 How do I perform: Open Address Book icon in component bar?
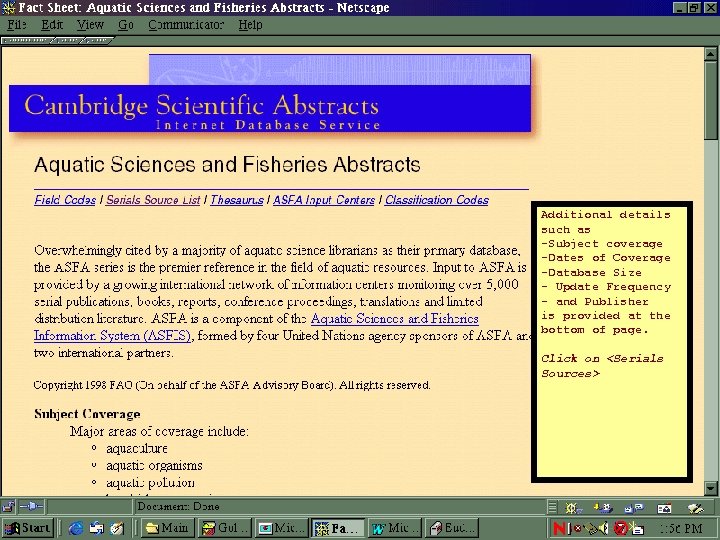664,507
